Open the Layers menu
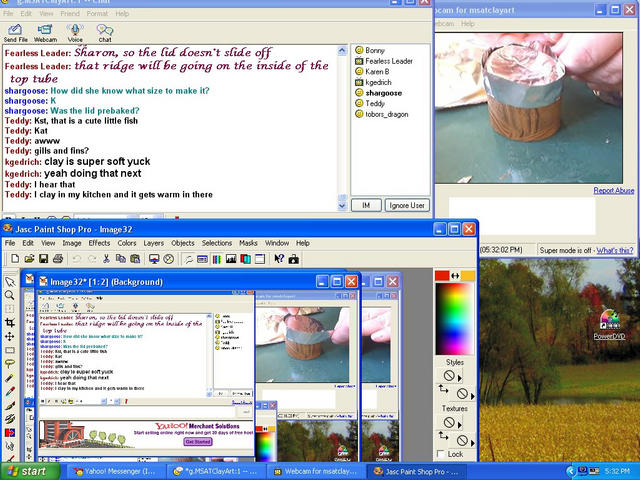Image resolution: width=640 pixels, height=480 pixels. 153,243
